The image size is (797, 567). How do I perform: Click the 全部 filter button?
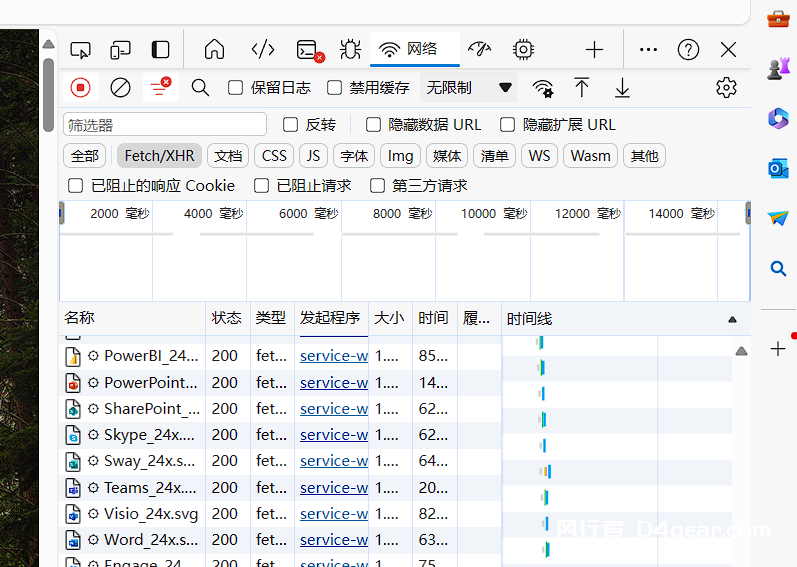tap(85, 156)
